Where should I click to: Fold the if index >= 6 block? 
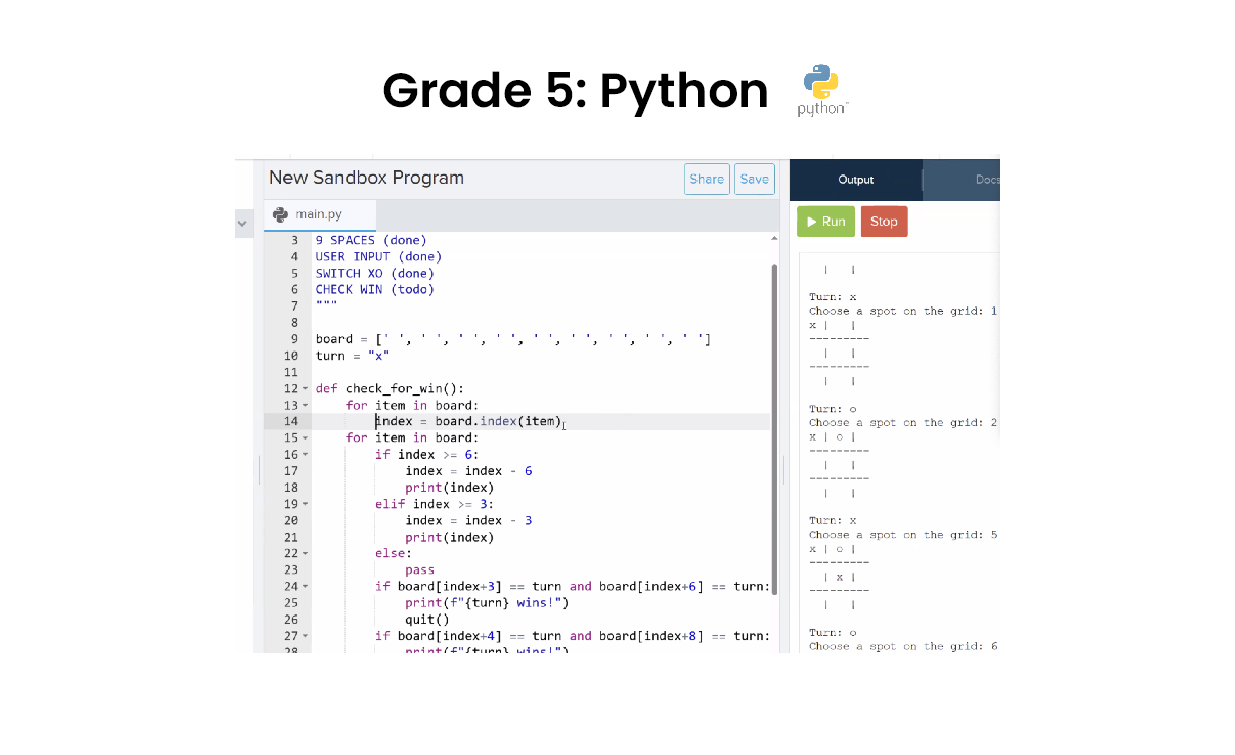tap(305, 454)
